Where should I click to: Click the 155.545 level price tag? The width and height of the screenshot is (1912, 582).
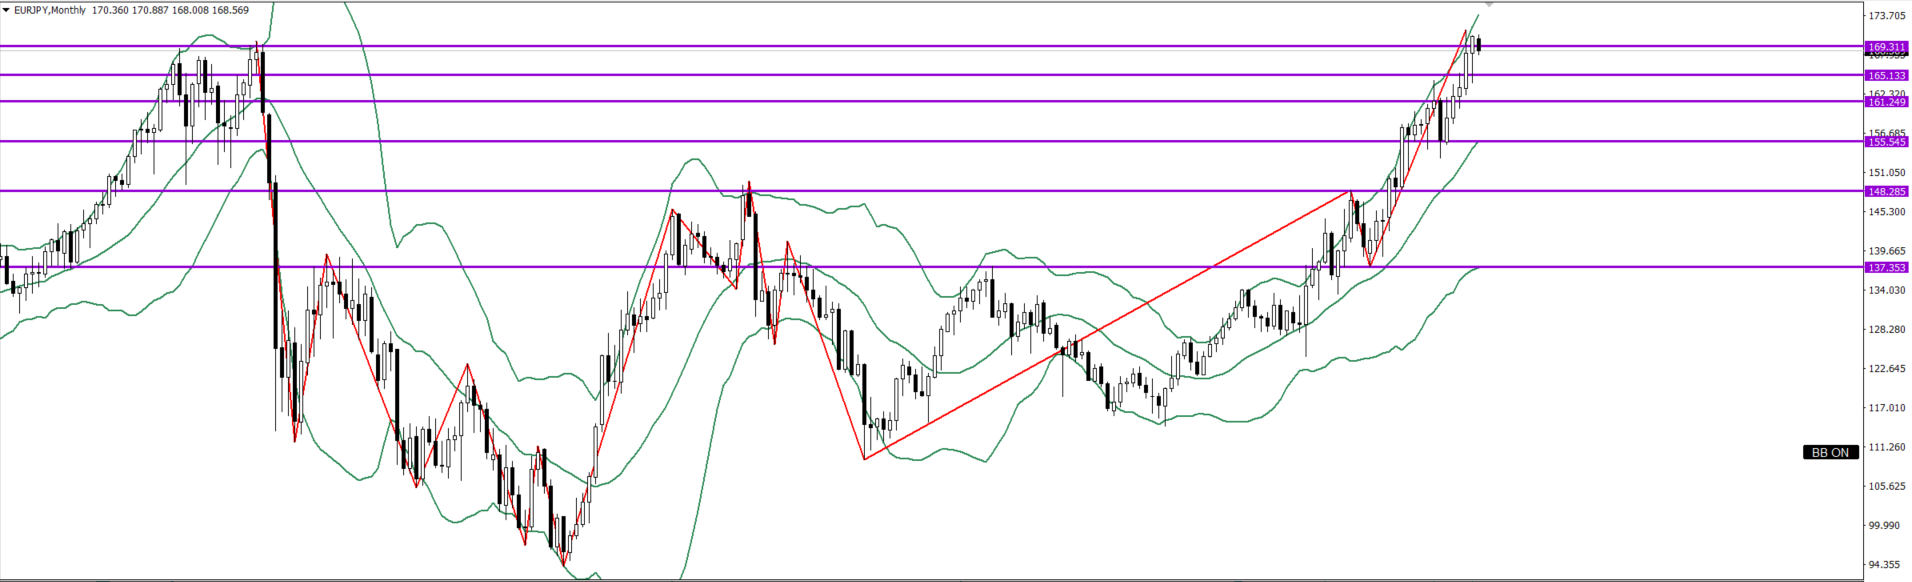point(1886,142)
